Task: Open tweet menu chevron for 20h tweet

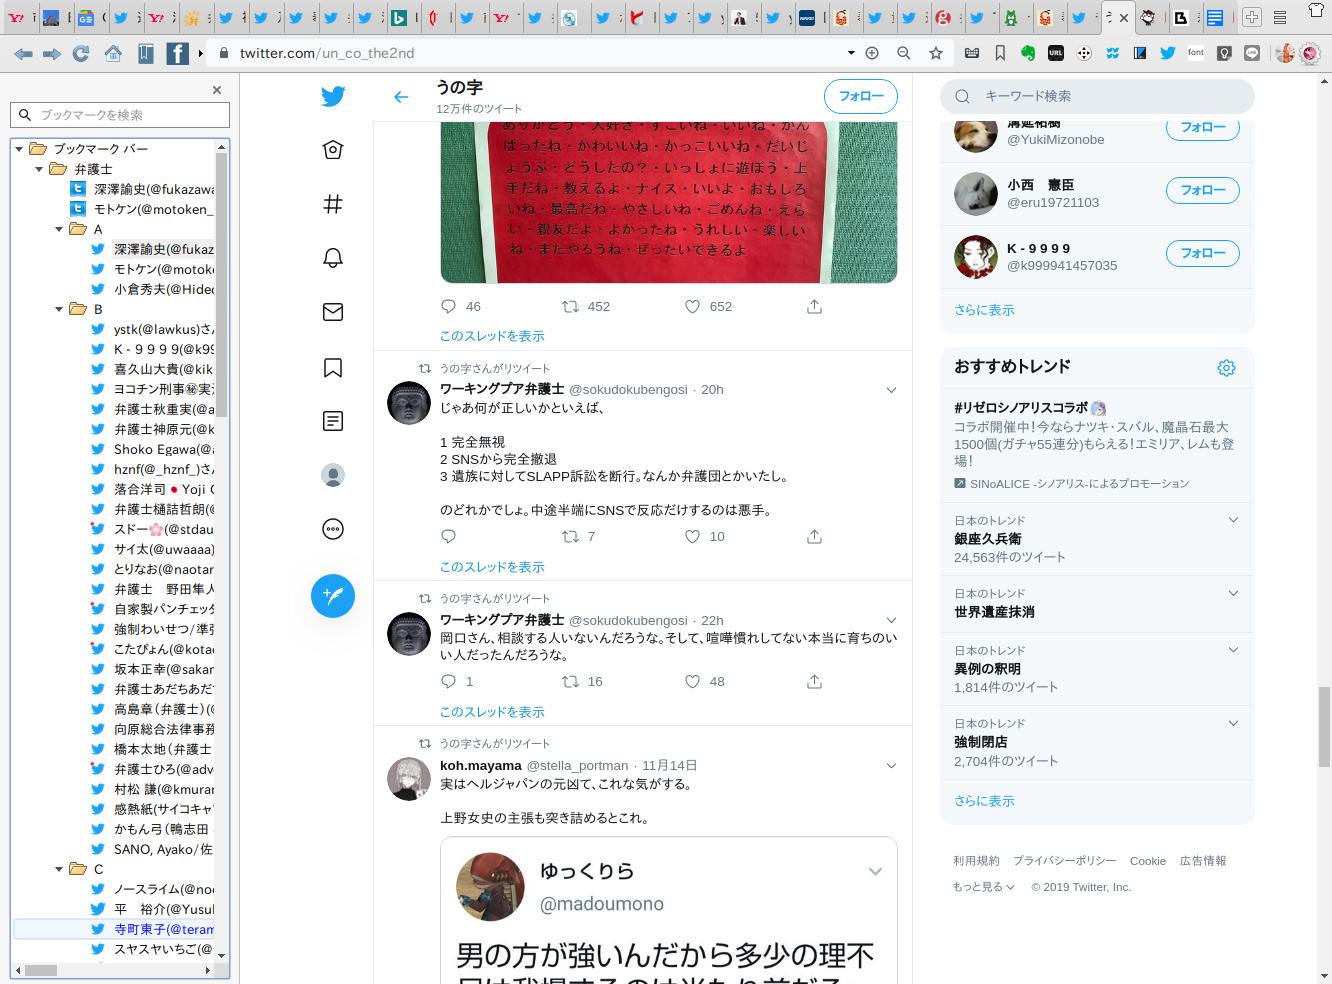Action: pos(891,390)
